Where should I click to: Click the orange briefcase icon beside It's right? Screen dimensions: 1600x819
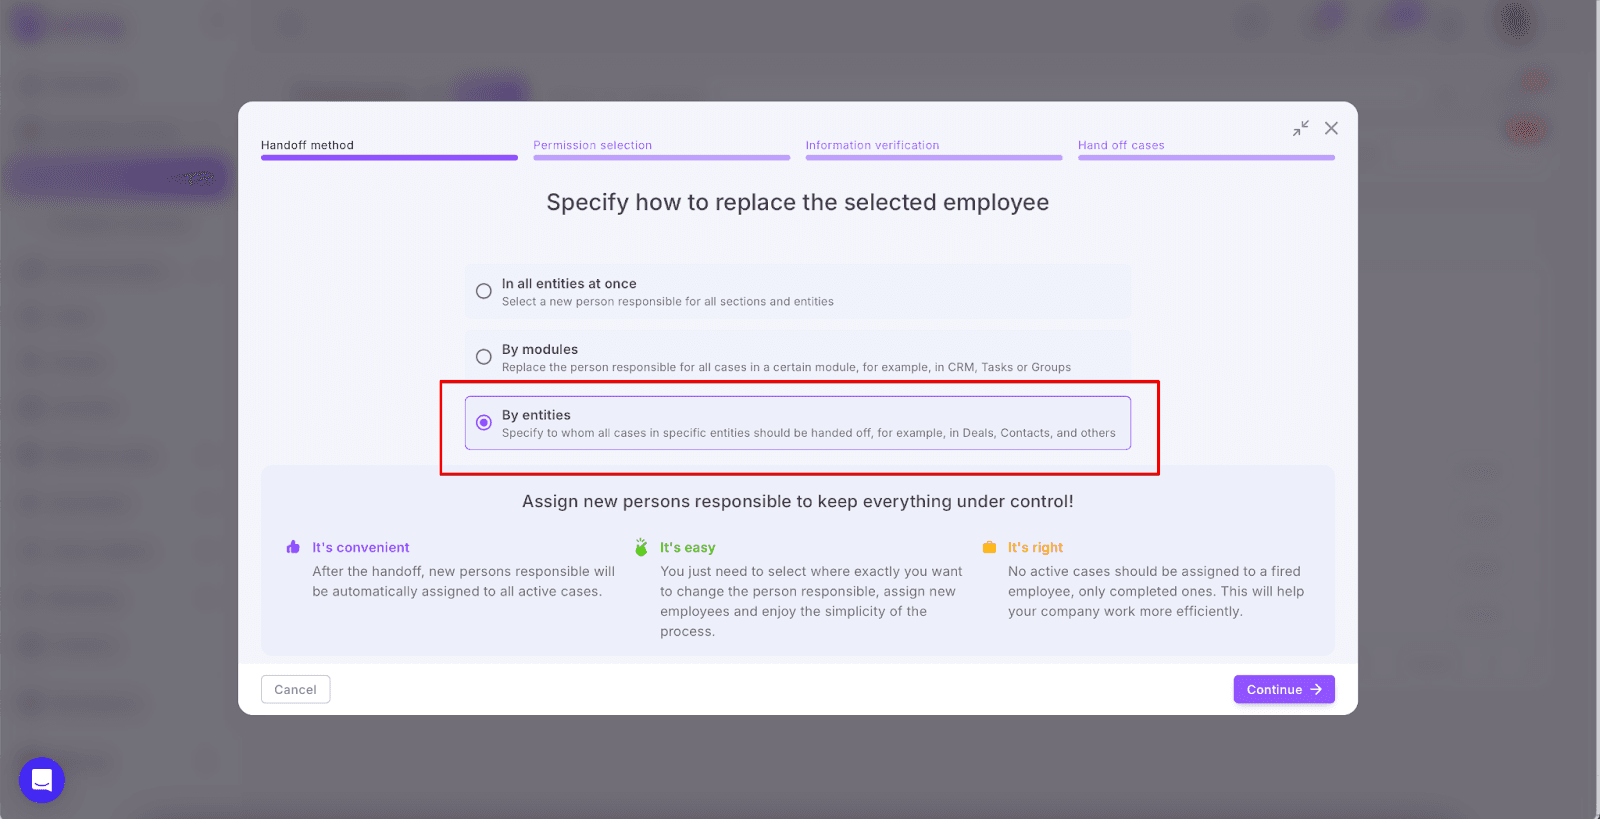989,547
